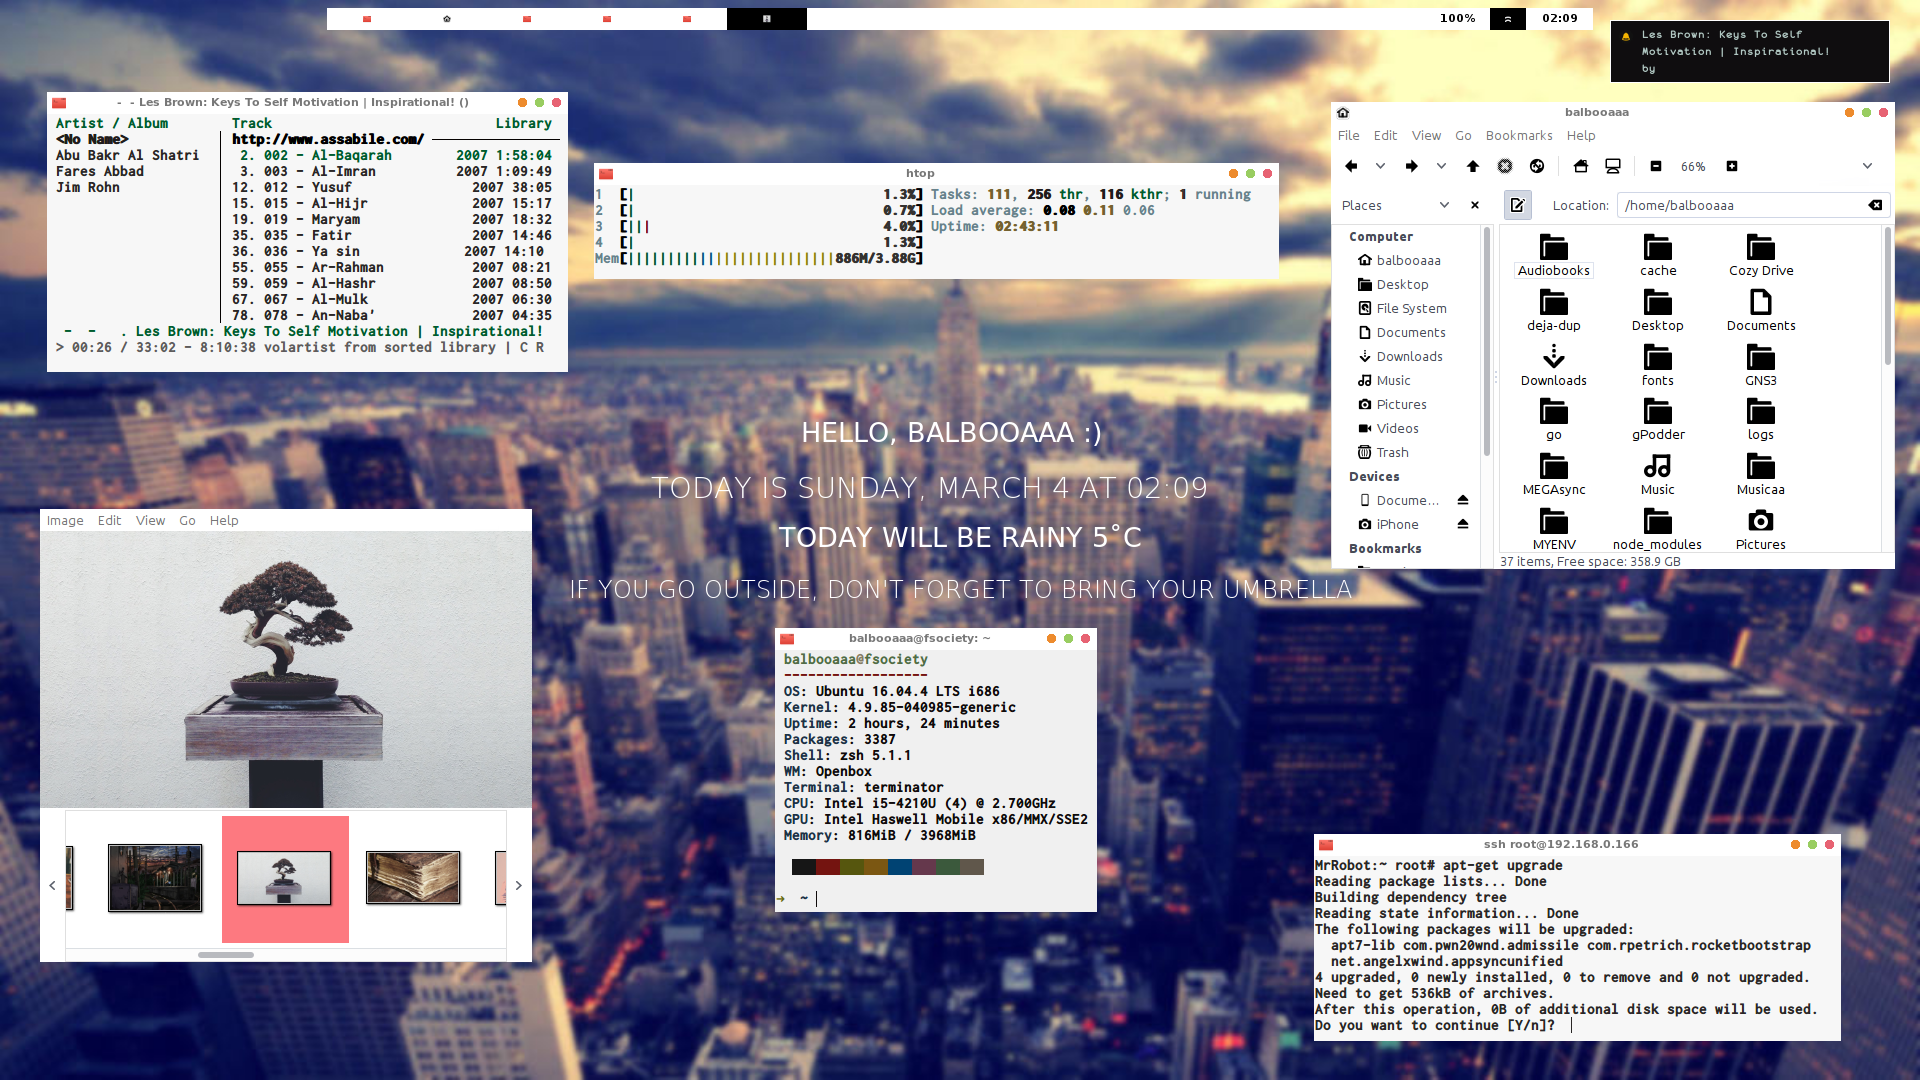Select balbooaaa home in Places sidebar
Image resolution: width=1920 pixels, height=1080 pixels.
pos(1408,260)
